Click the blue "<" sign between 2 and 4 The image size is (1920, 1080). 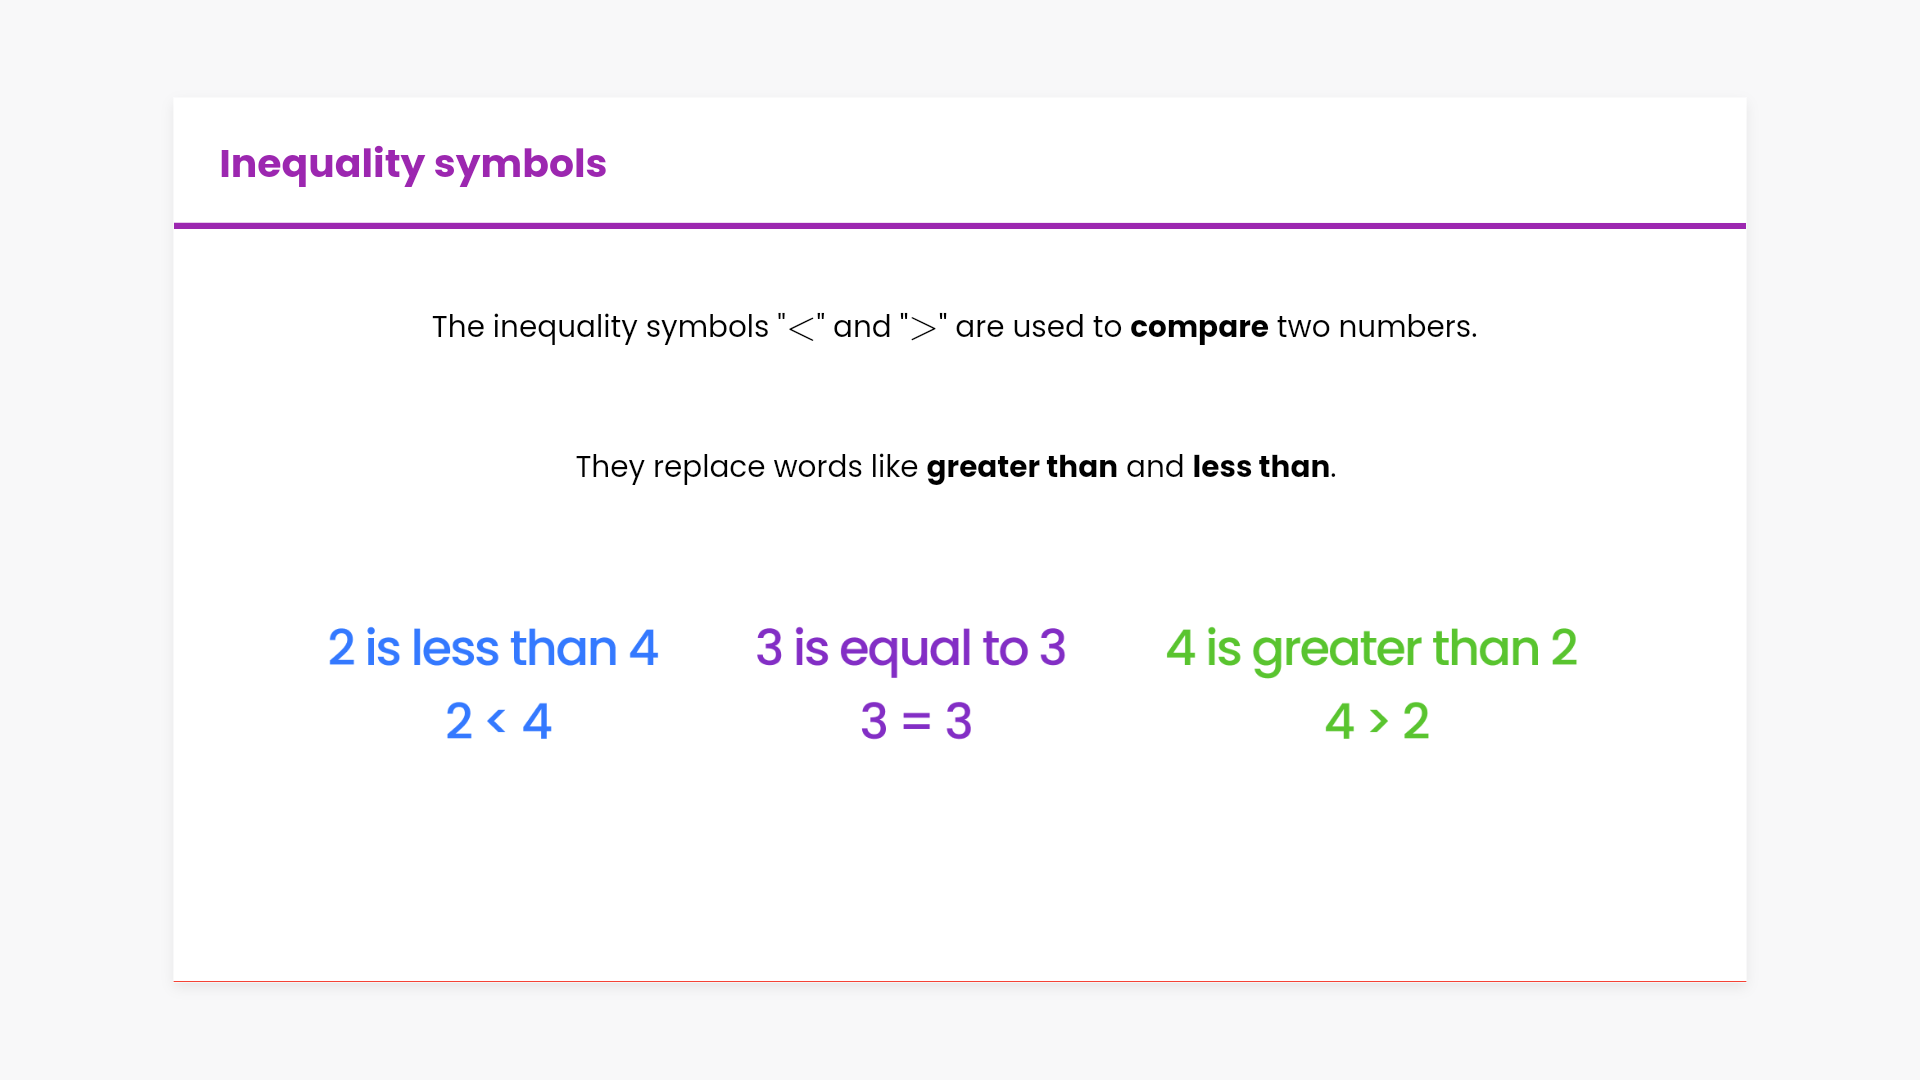[496, 720]
